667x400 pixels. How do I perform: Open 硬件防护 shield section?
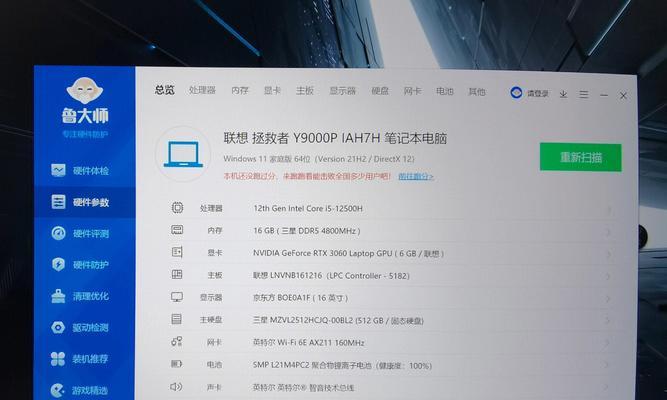coord(80,265)
